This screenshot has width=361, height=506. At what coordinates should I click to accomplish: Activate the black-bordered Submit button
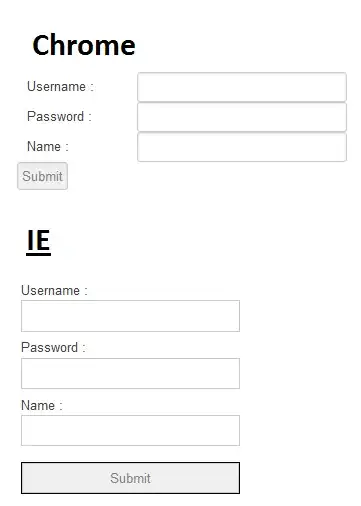(130, 478)
